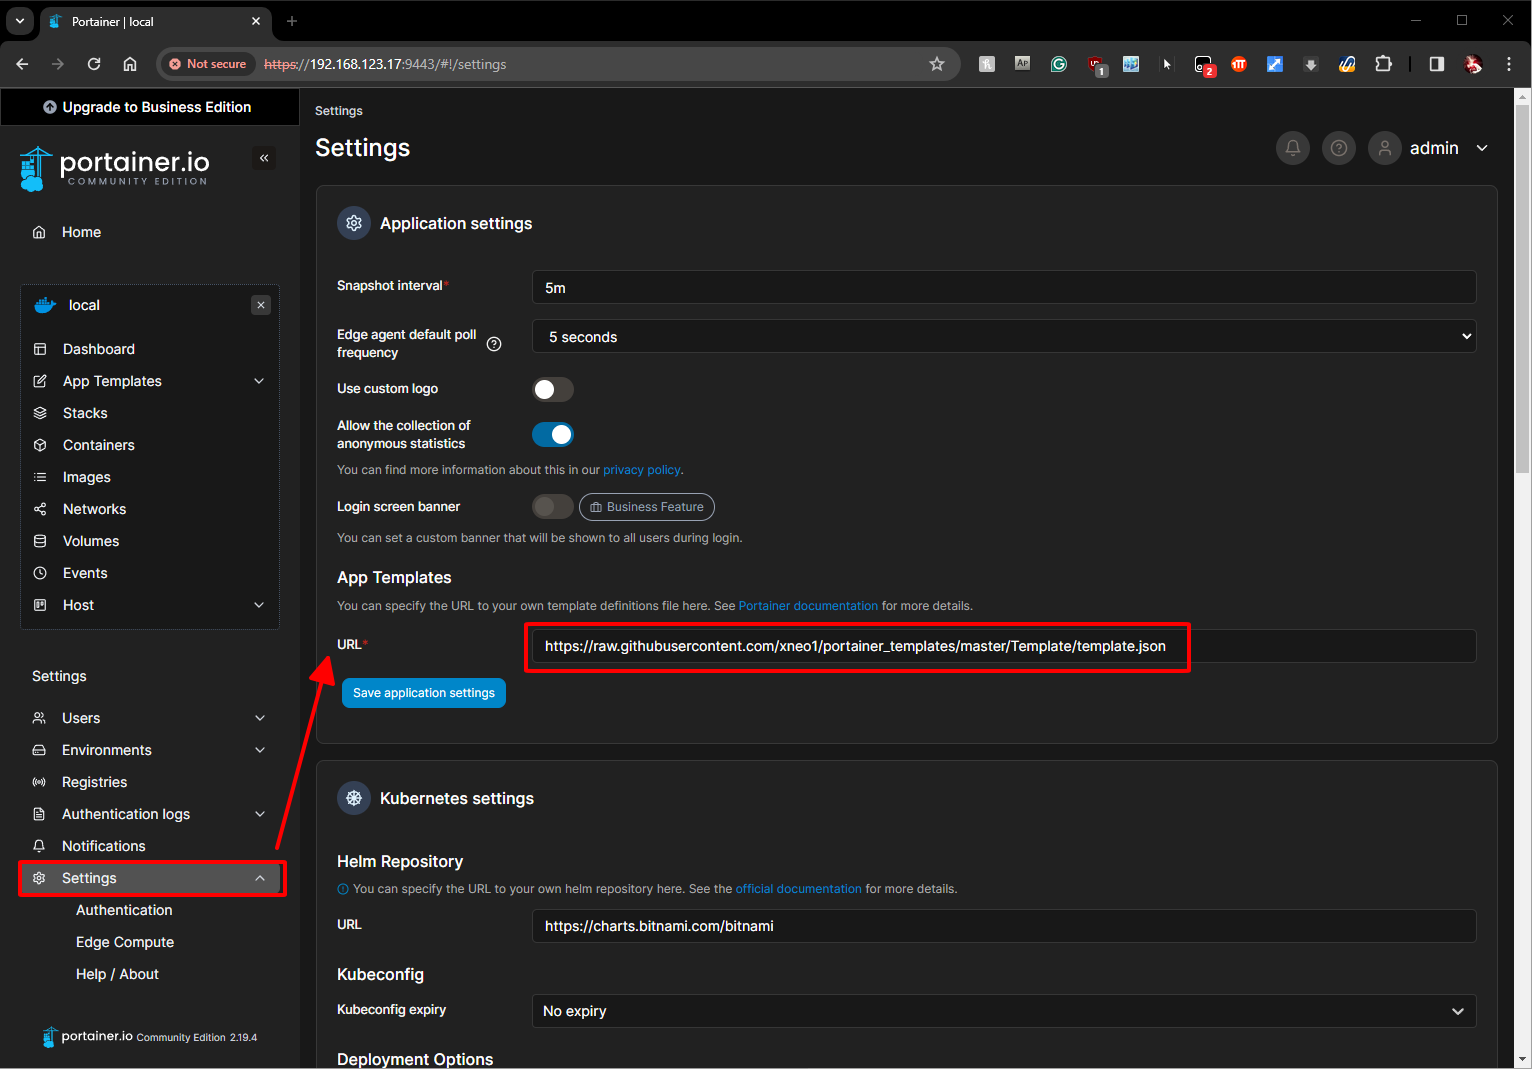The height and width of the screenshot is (1069, 1532).
Task: Click the Images list icon
Action: pyautogui.click(x=40, y=477)
